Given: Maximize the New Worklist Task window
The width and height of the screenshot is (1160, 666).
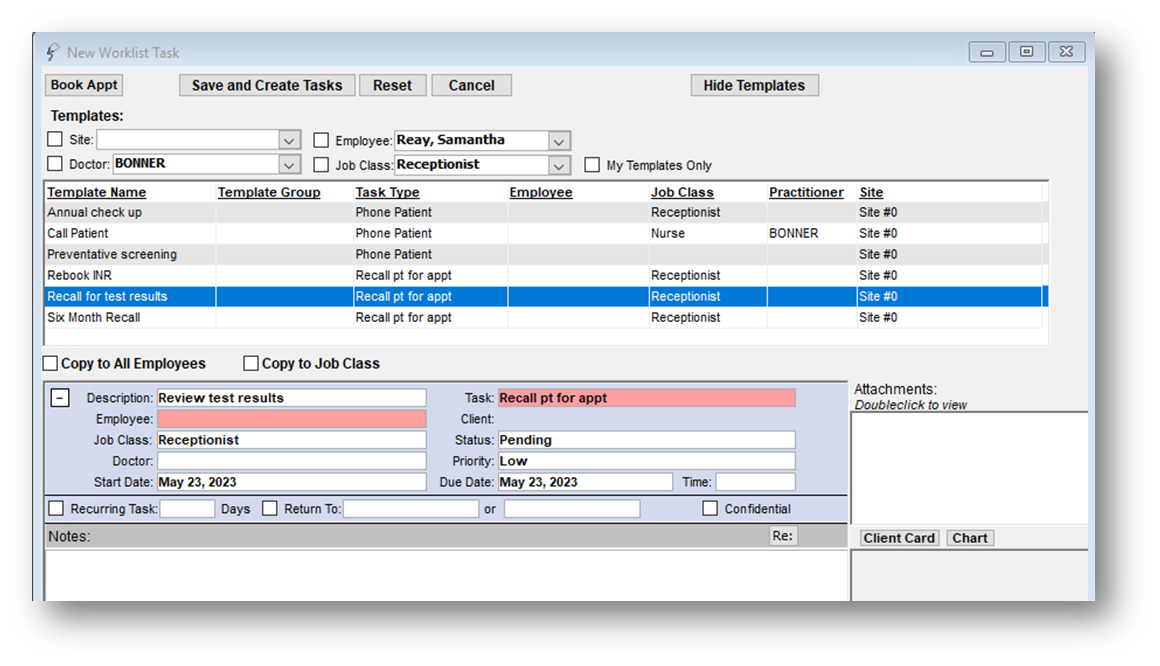Looking at the screenshot, I should (1026, 52).
